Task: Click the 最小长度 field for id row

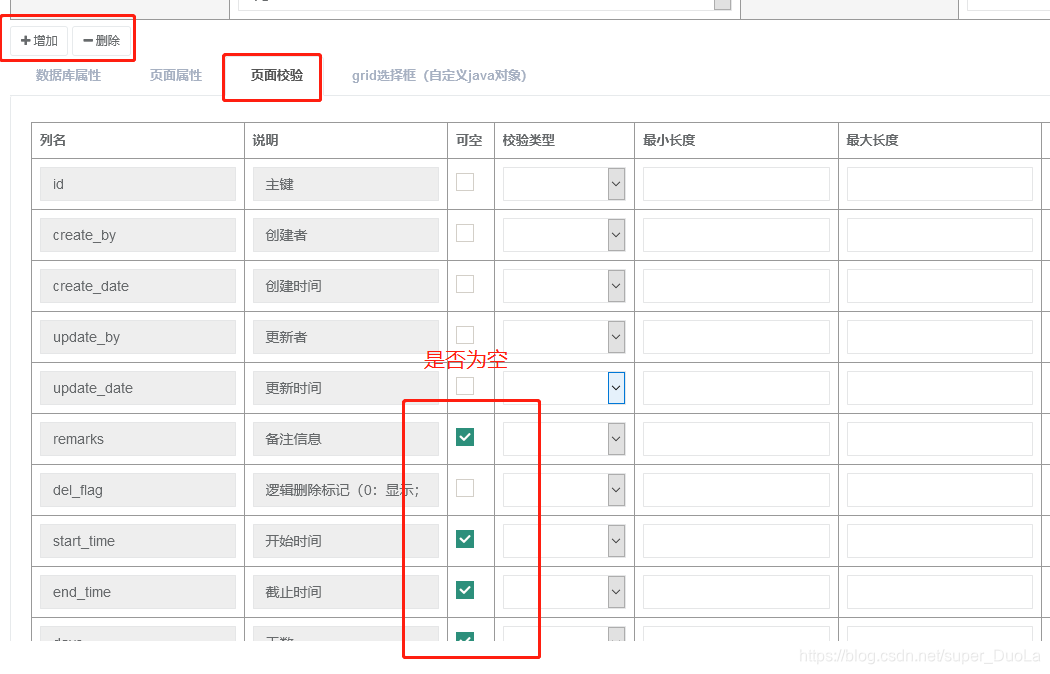Action: [735, 183]
